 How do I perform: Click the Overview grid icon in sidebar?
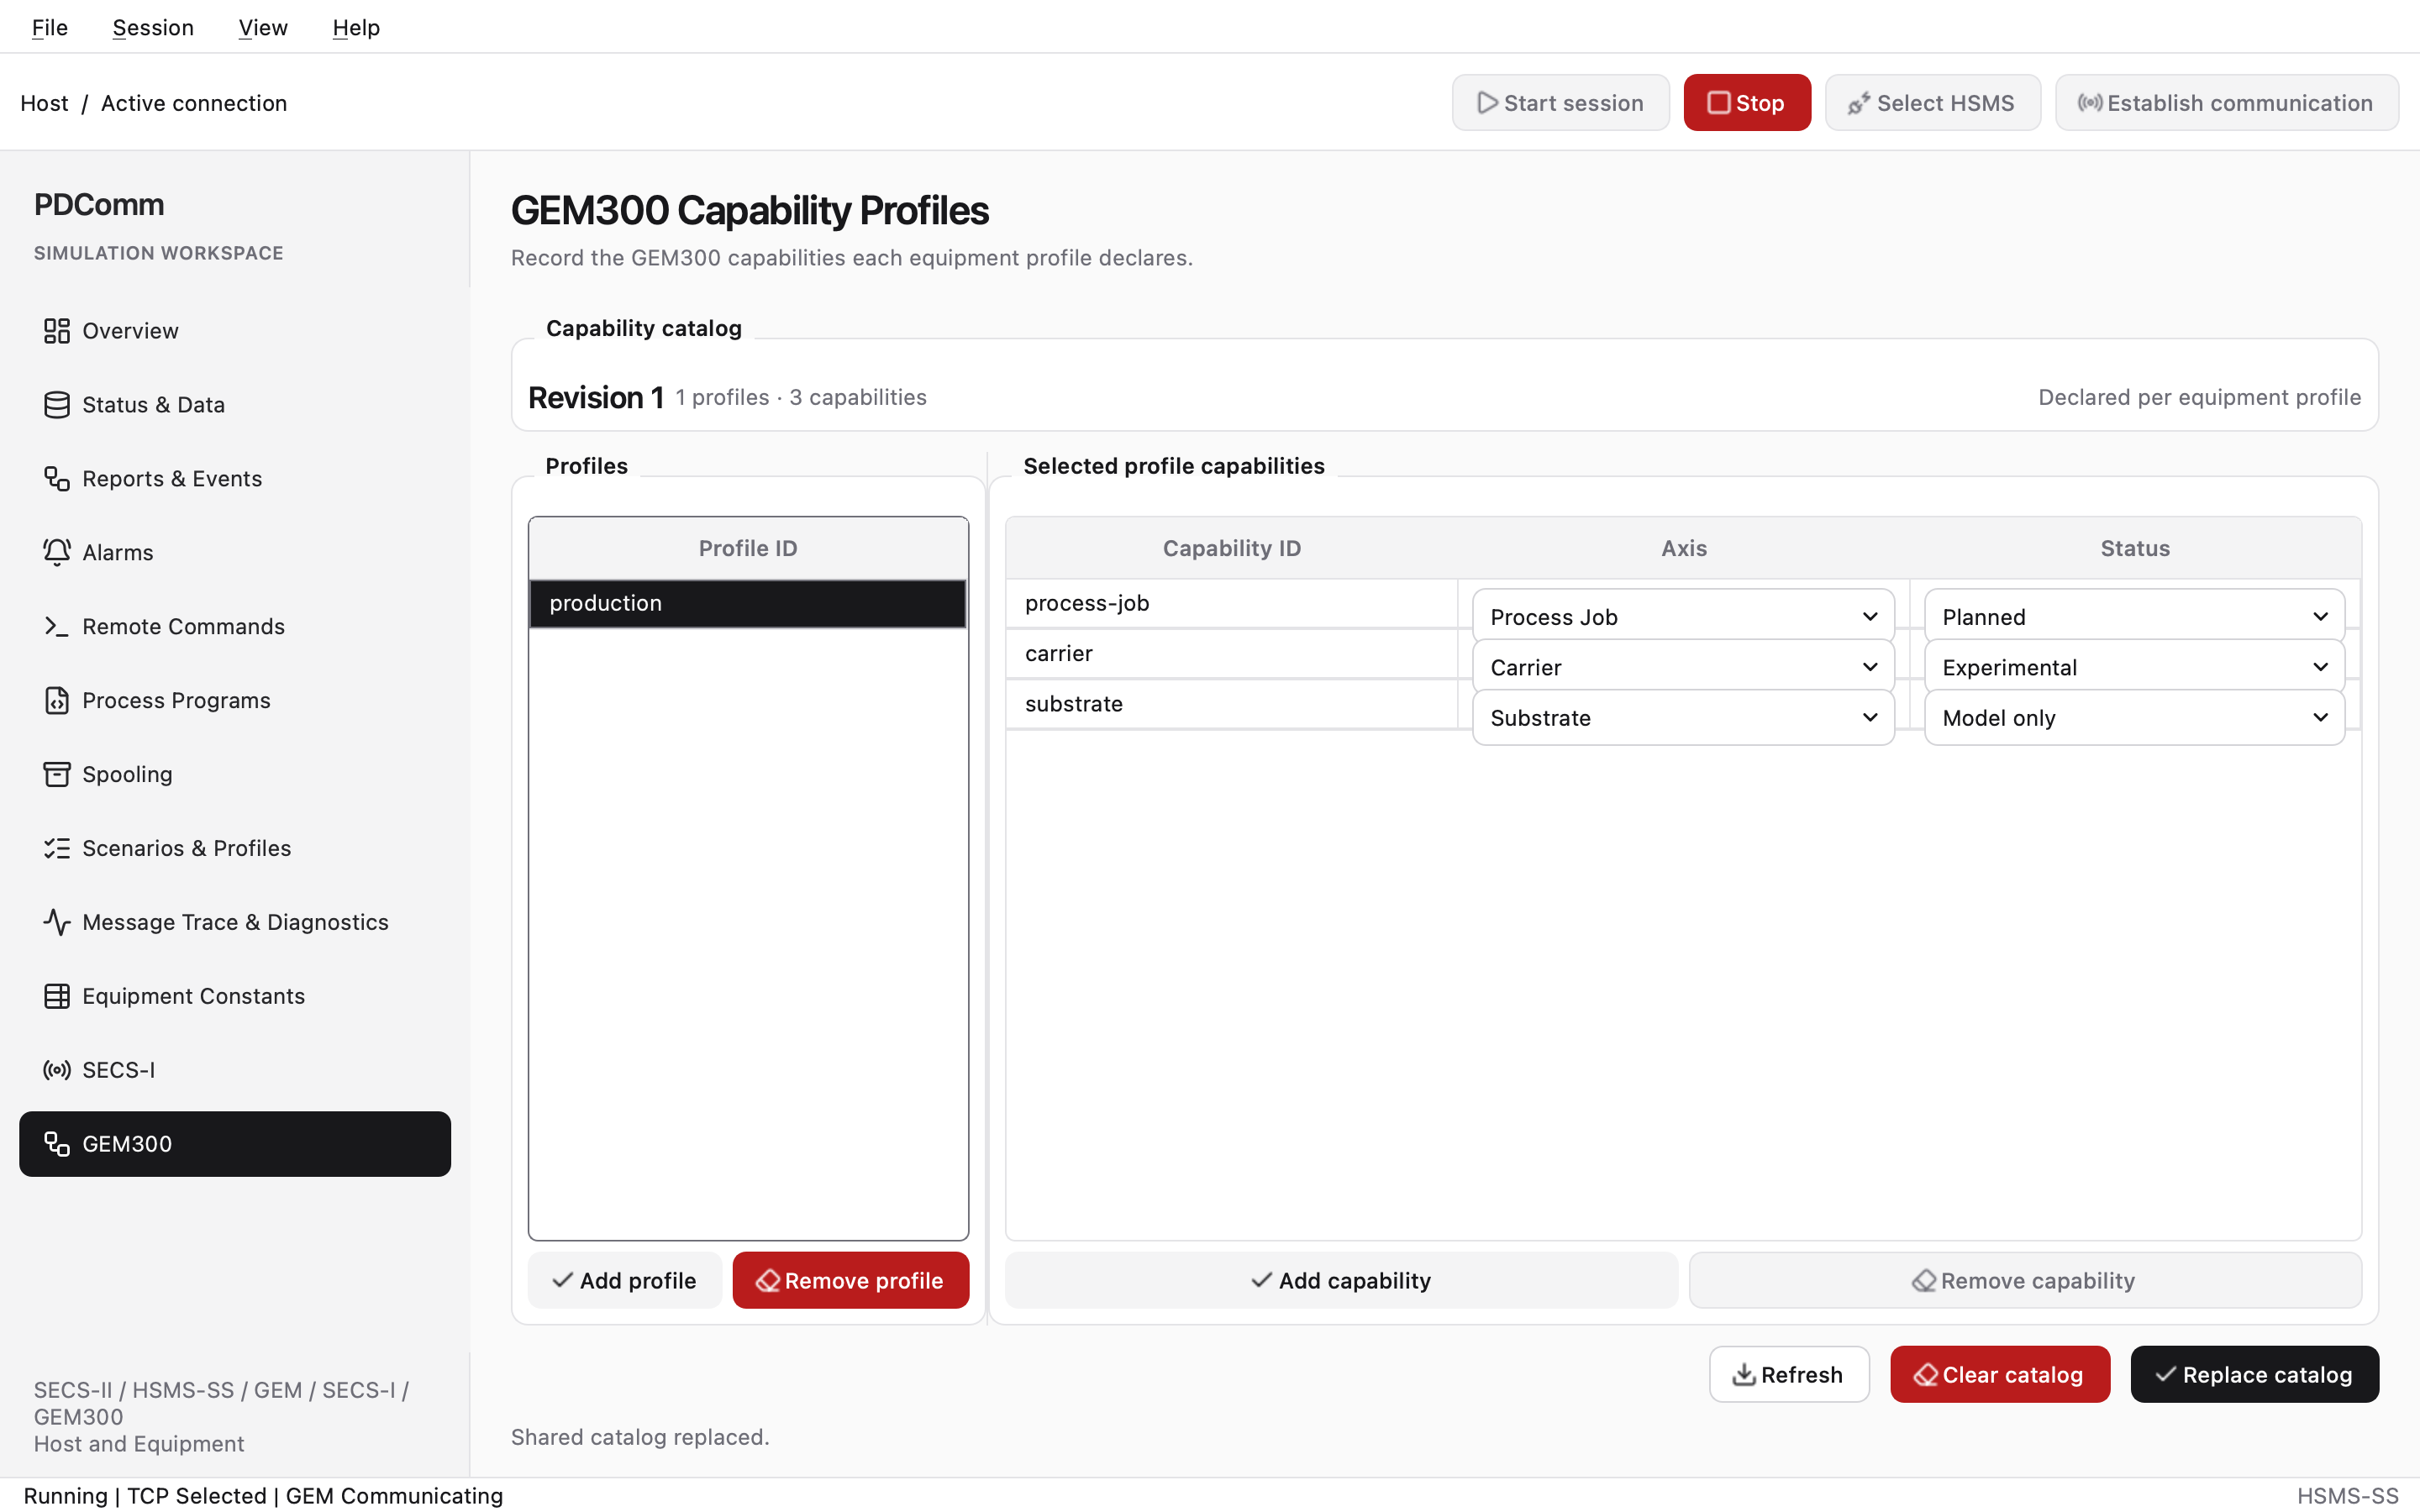click(x=57, y=331)
